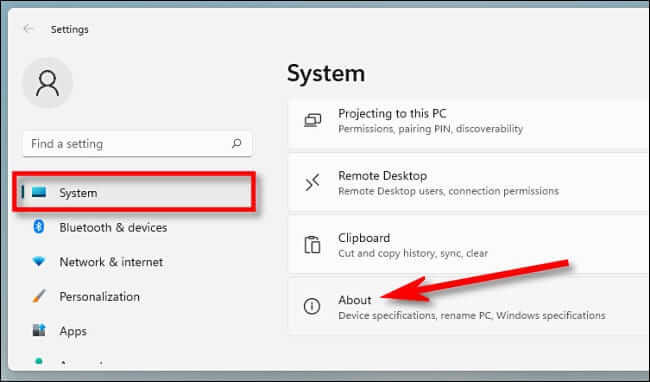This screenshot has width=650, height=382.
Task: Click the System page heading
Action: pos(326,74)
